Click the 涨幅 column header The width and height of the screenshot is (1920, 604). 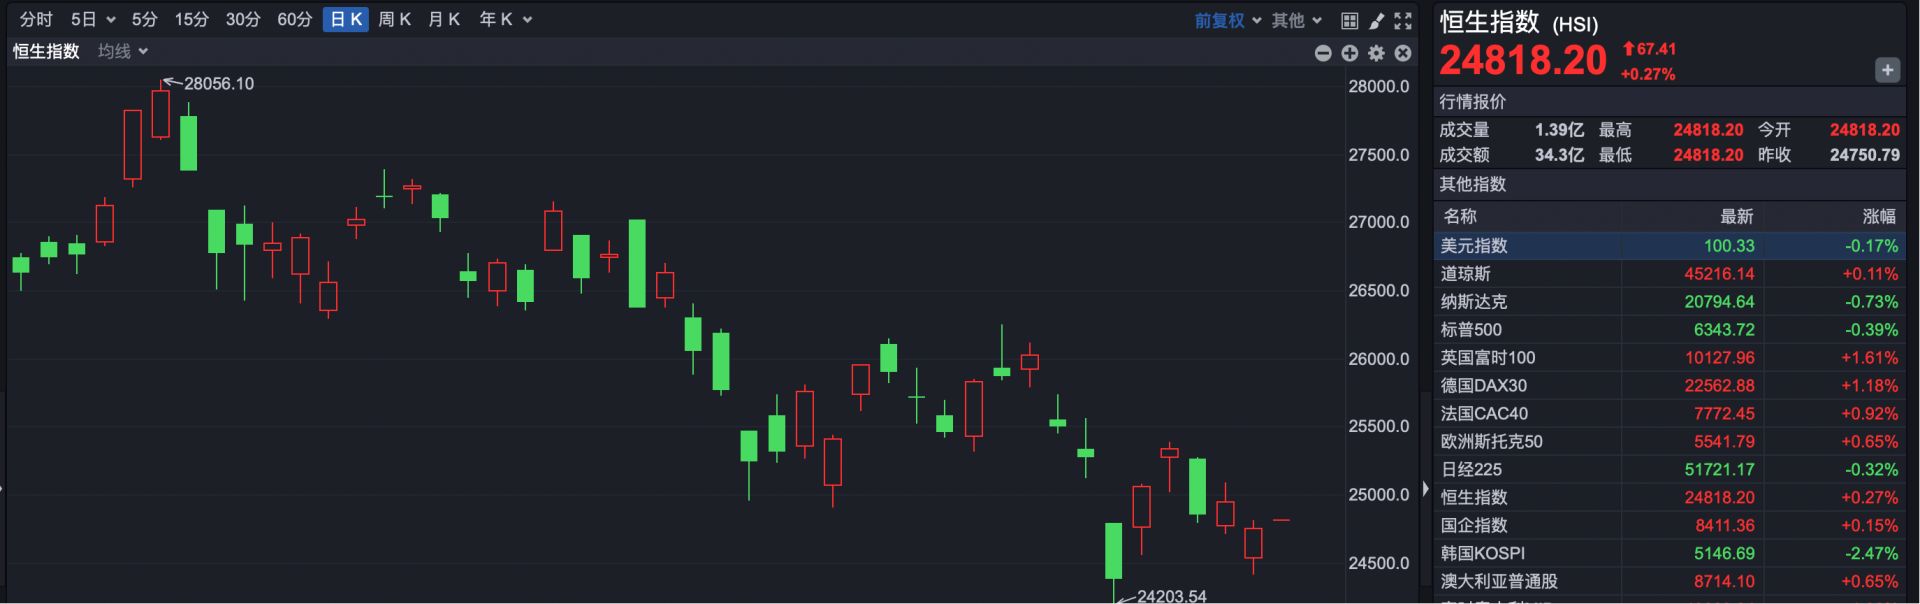(x=1878, y=216)
